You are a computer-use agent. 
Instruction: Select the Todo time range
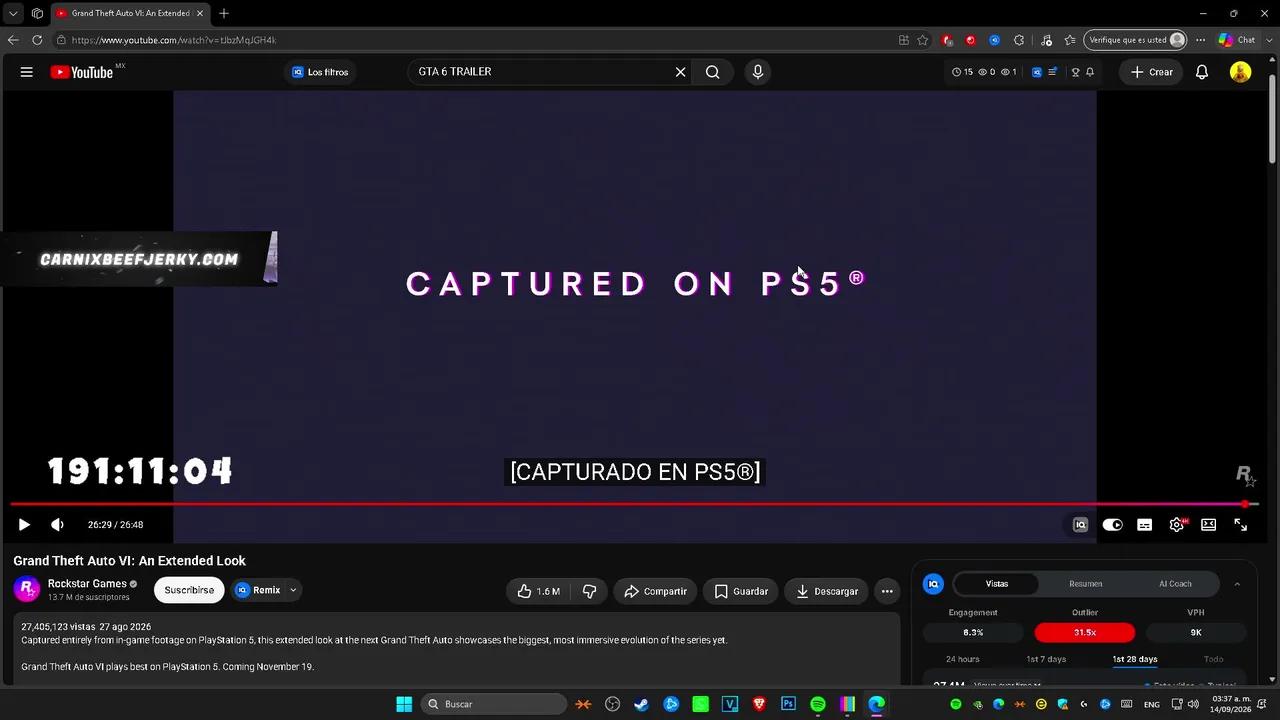pos(1213,659)
